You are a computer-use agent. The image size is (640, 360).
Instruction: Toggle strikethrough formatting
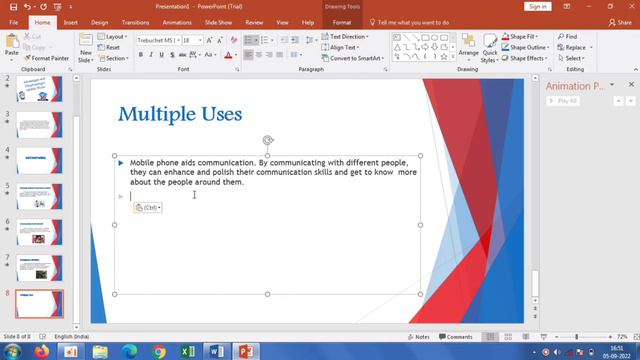click(x=182, y=55)
